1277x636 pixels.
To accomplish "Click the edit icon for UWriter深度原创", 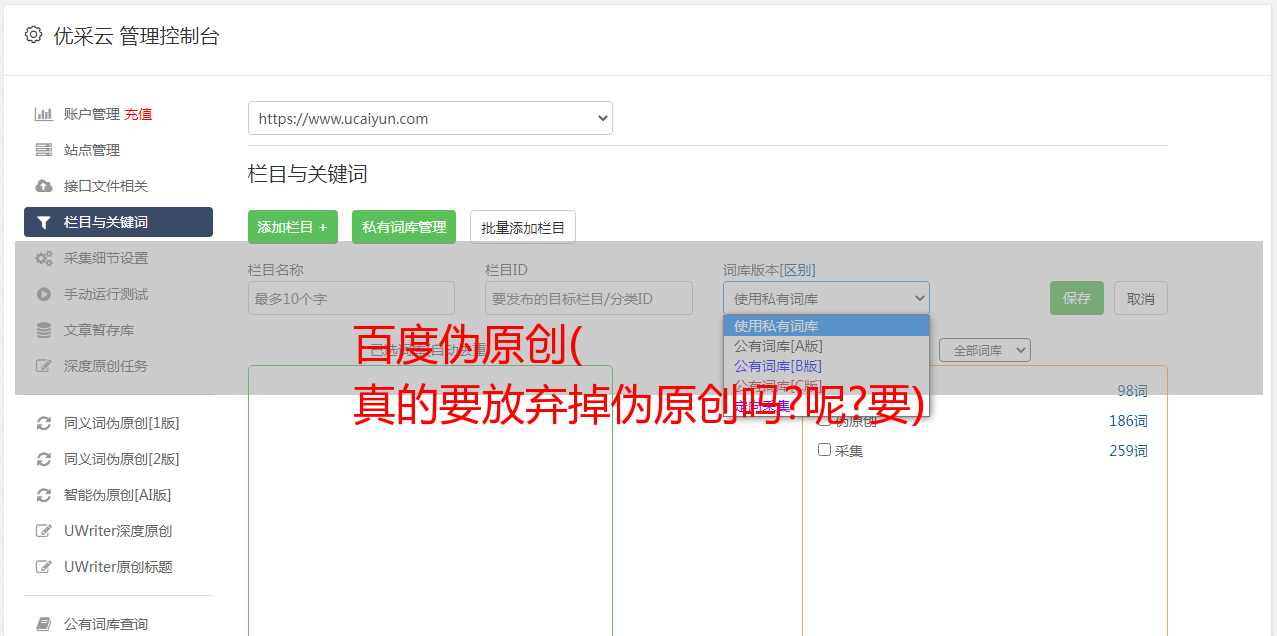I will tap(43, 531).
